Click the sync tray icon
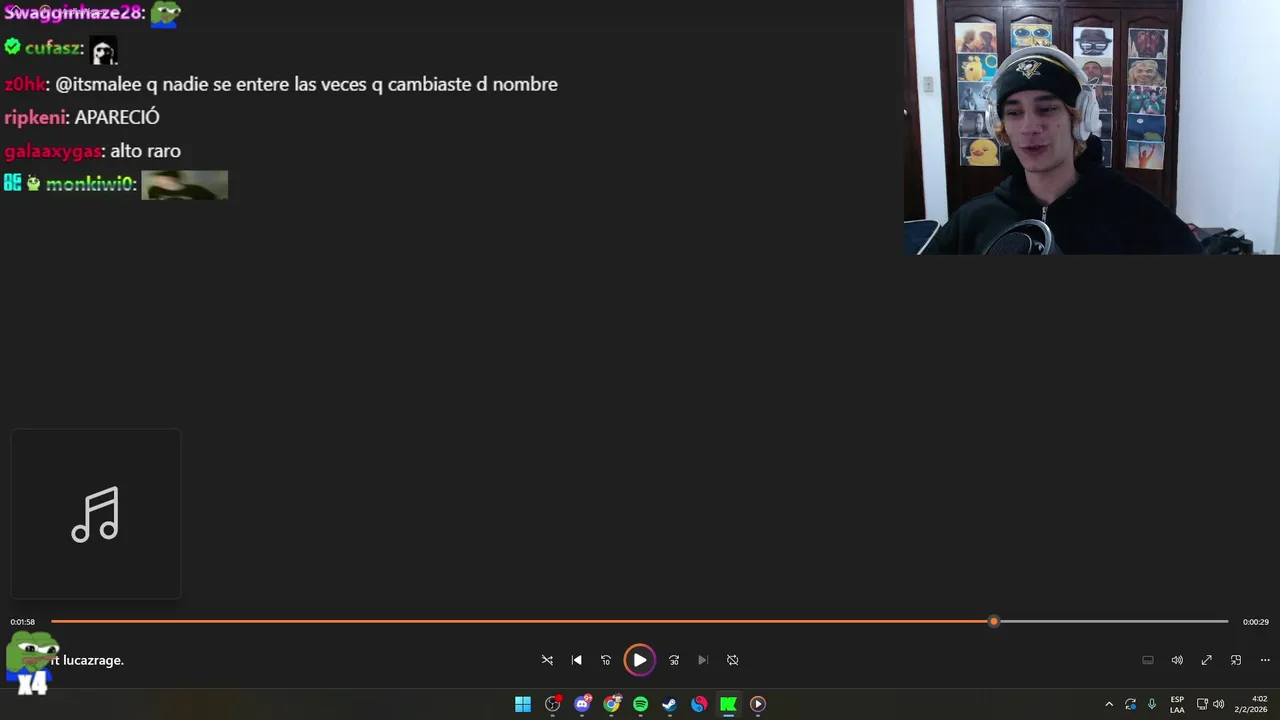This screenshot has height=720, width=1280. (x=1131, y=704)
